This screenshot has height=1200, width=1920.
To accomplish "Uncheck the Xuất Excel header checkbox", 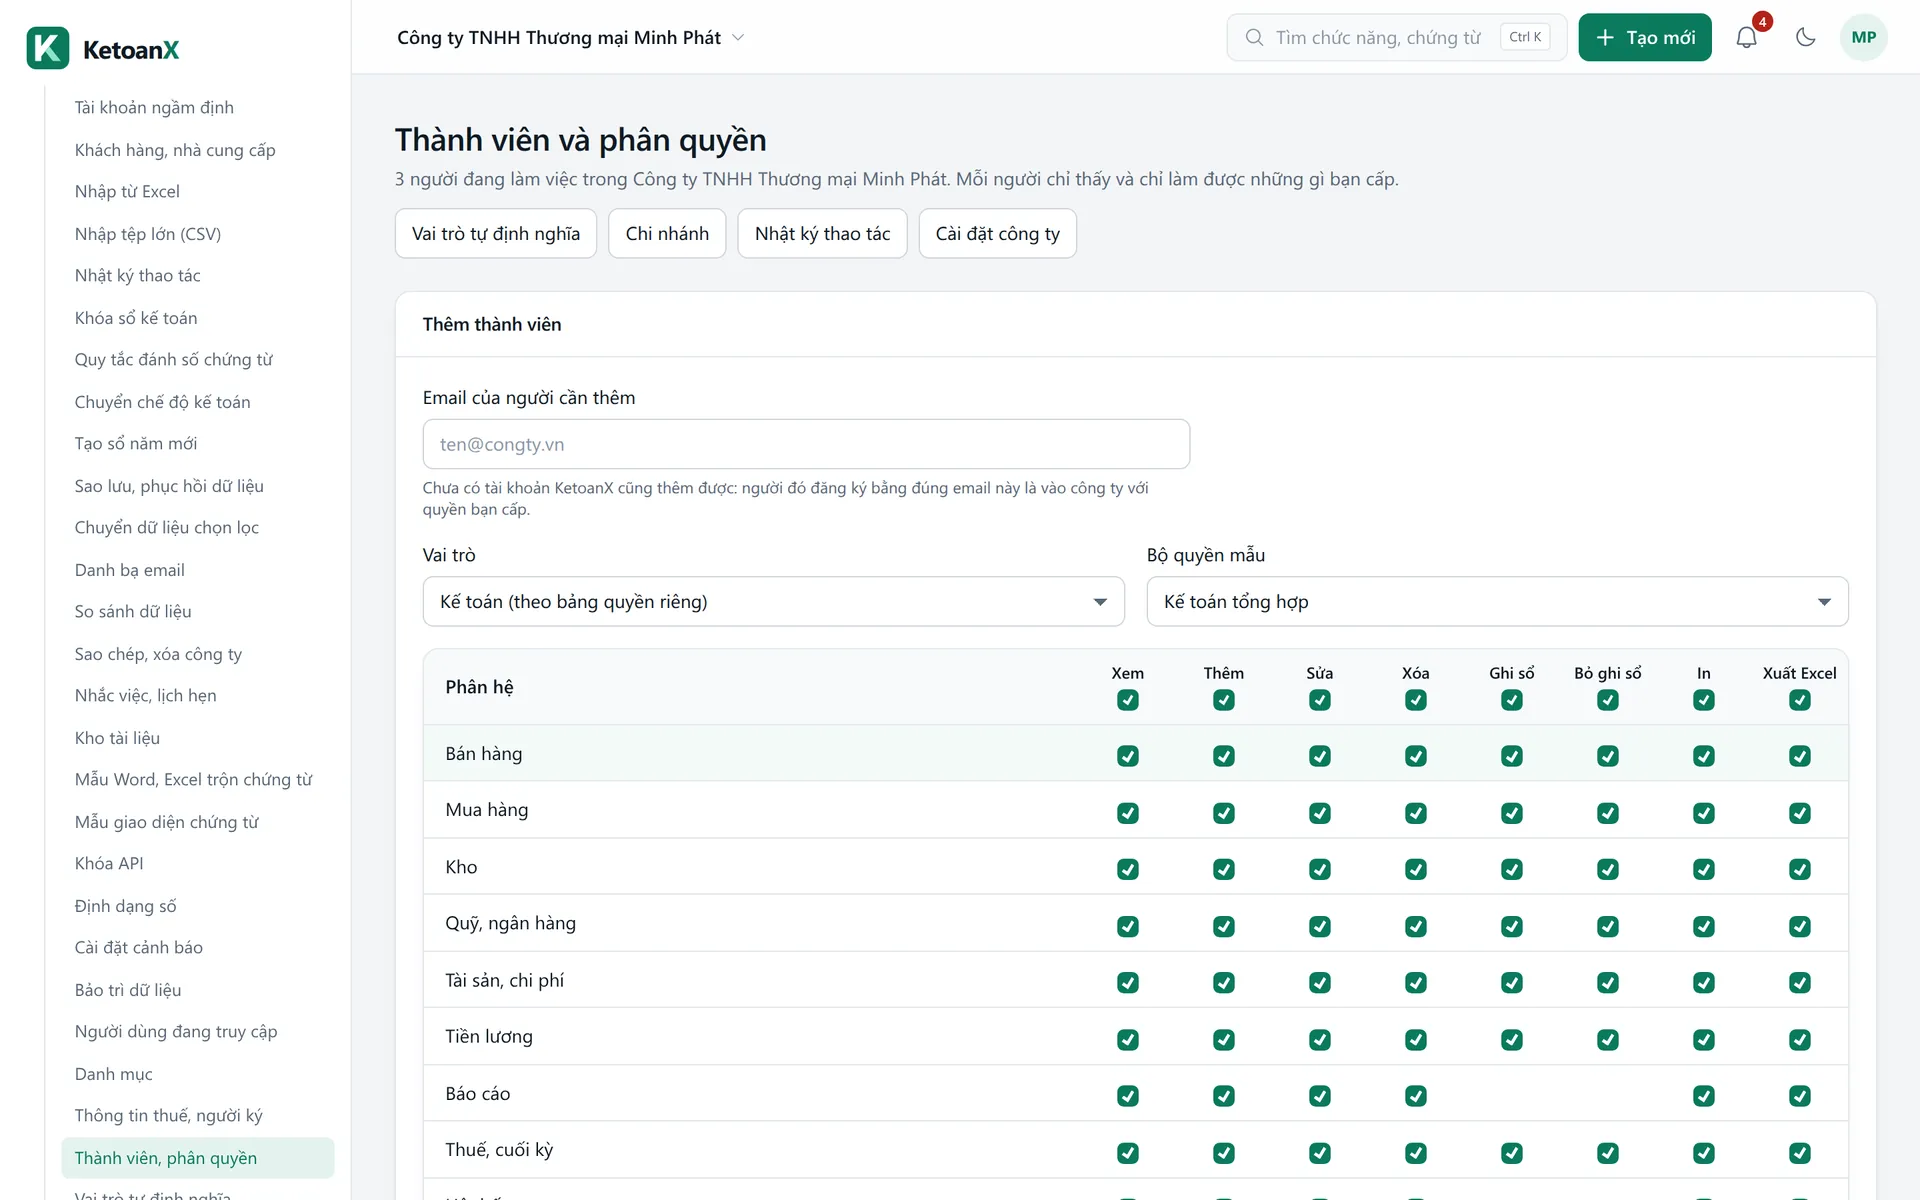I will pyautogui.click(x=1799, y=701).
